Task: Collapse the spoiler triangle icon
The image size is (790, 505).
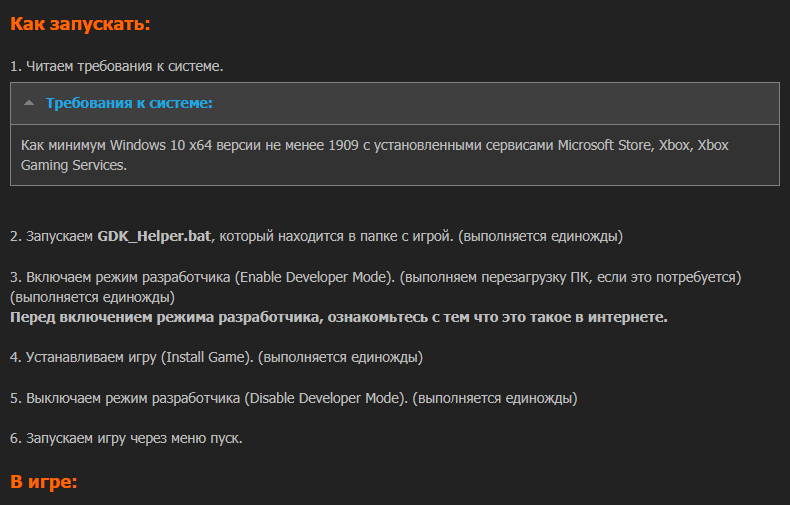Action: click(29, 103)
